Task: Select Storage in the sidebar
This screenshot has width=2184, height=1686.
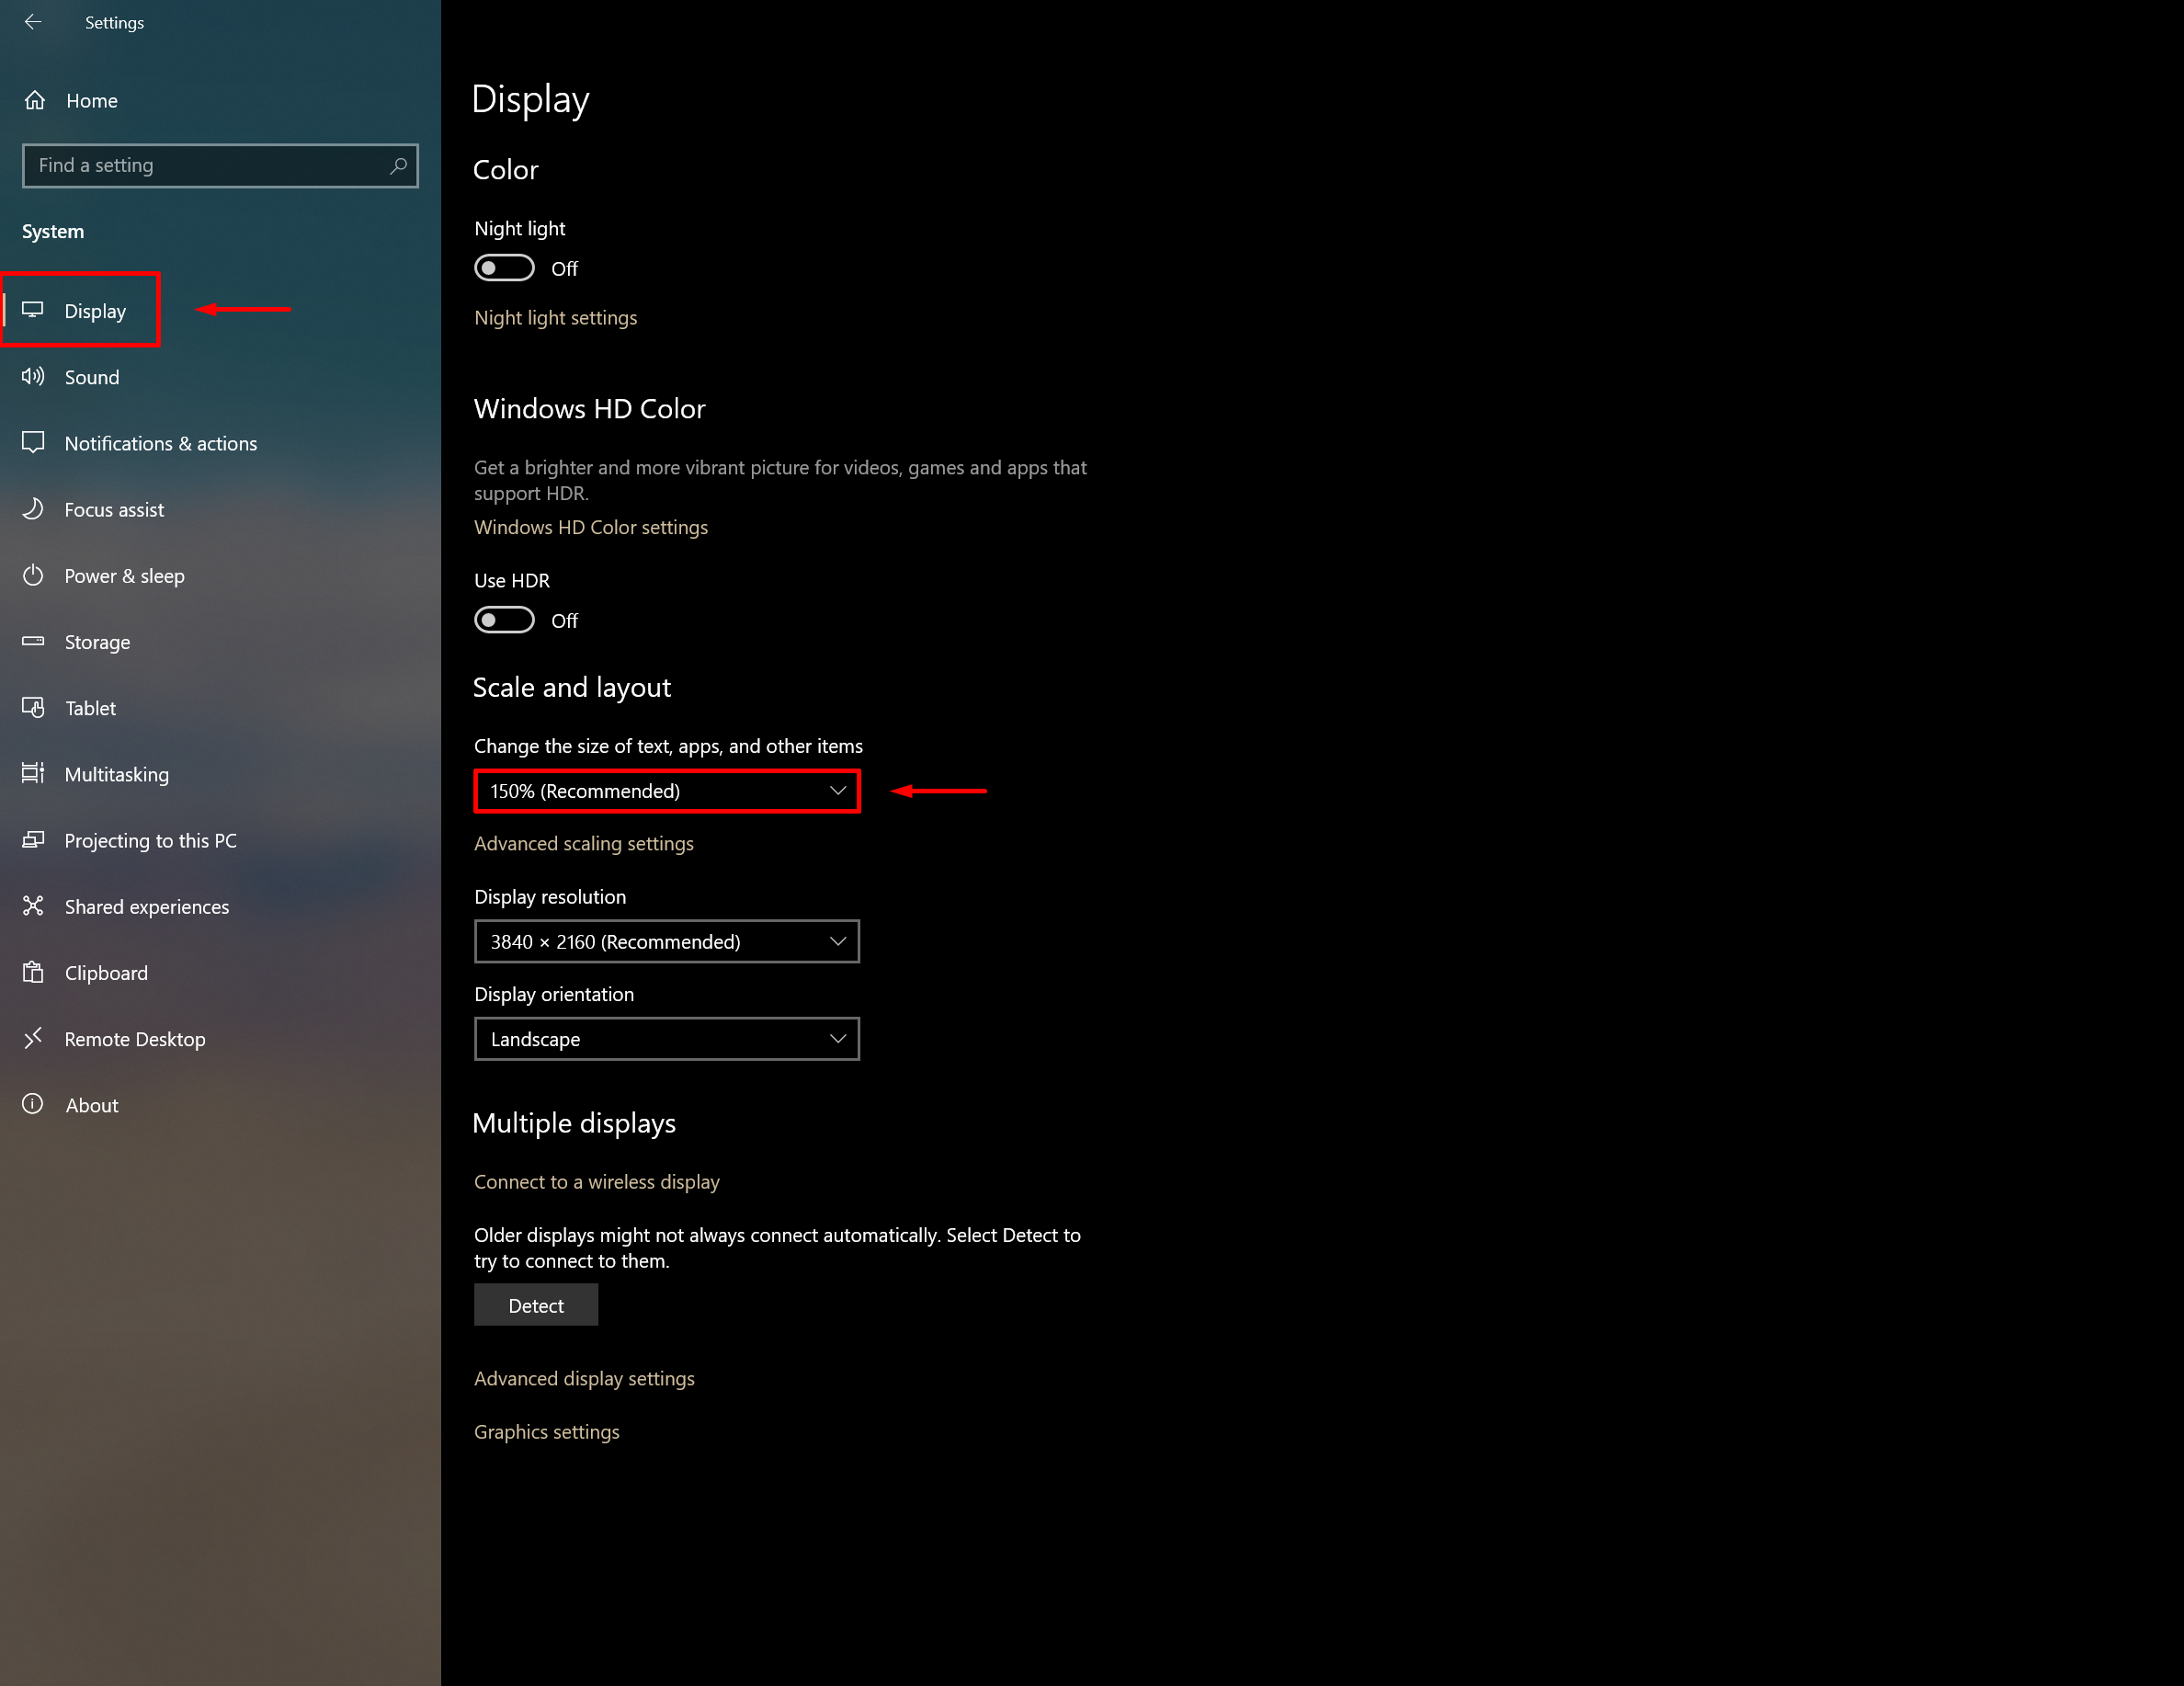Action: [x=97, y=642]
